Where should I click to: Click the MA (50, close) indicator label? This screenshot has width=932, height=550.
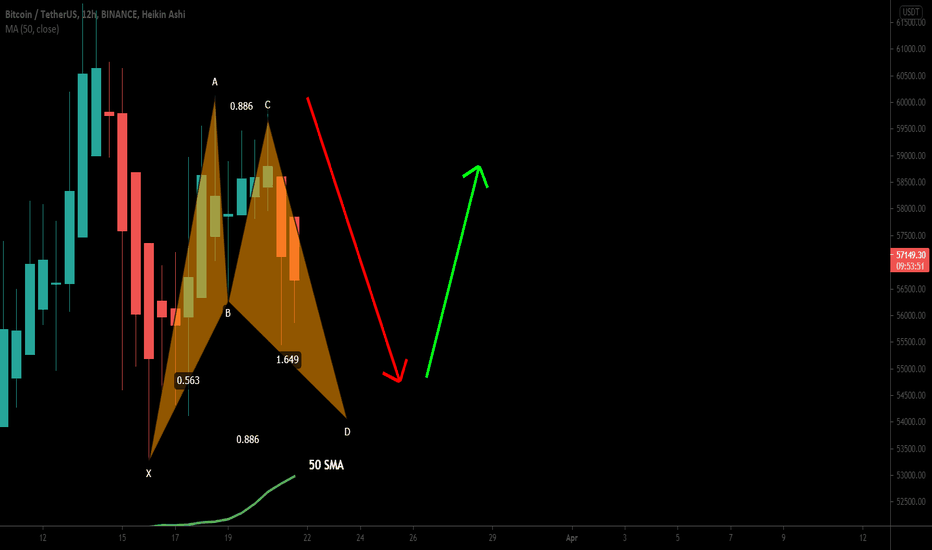click(32, 29)
